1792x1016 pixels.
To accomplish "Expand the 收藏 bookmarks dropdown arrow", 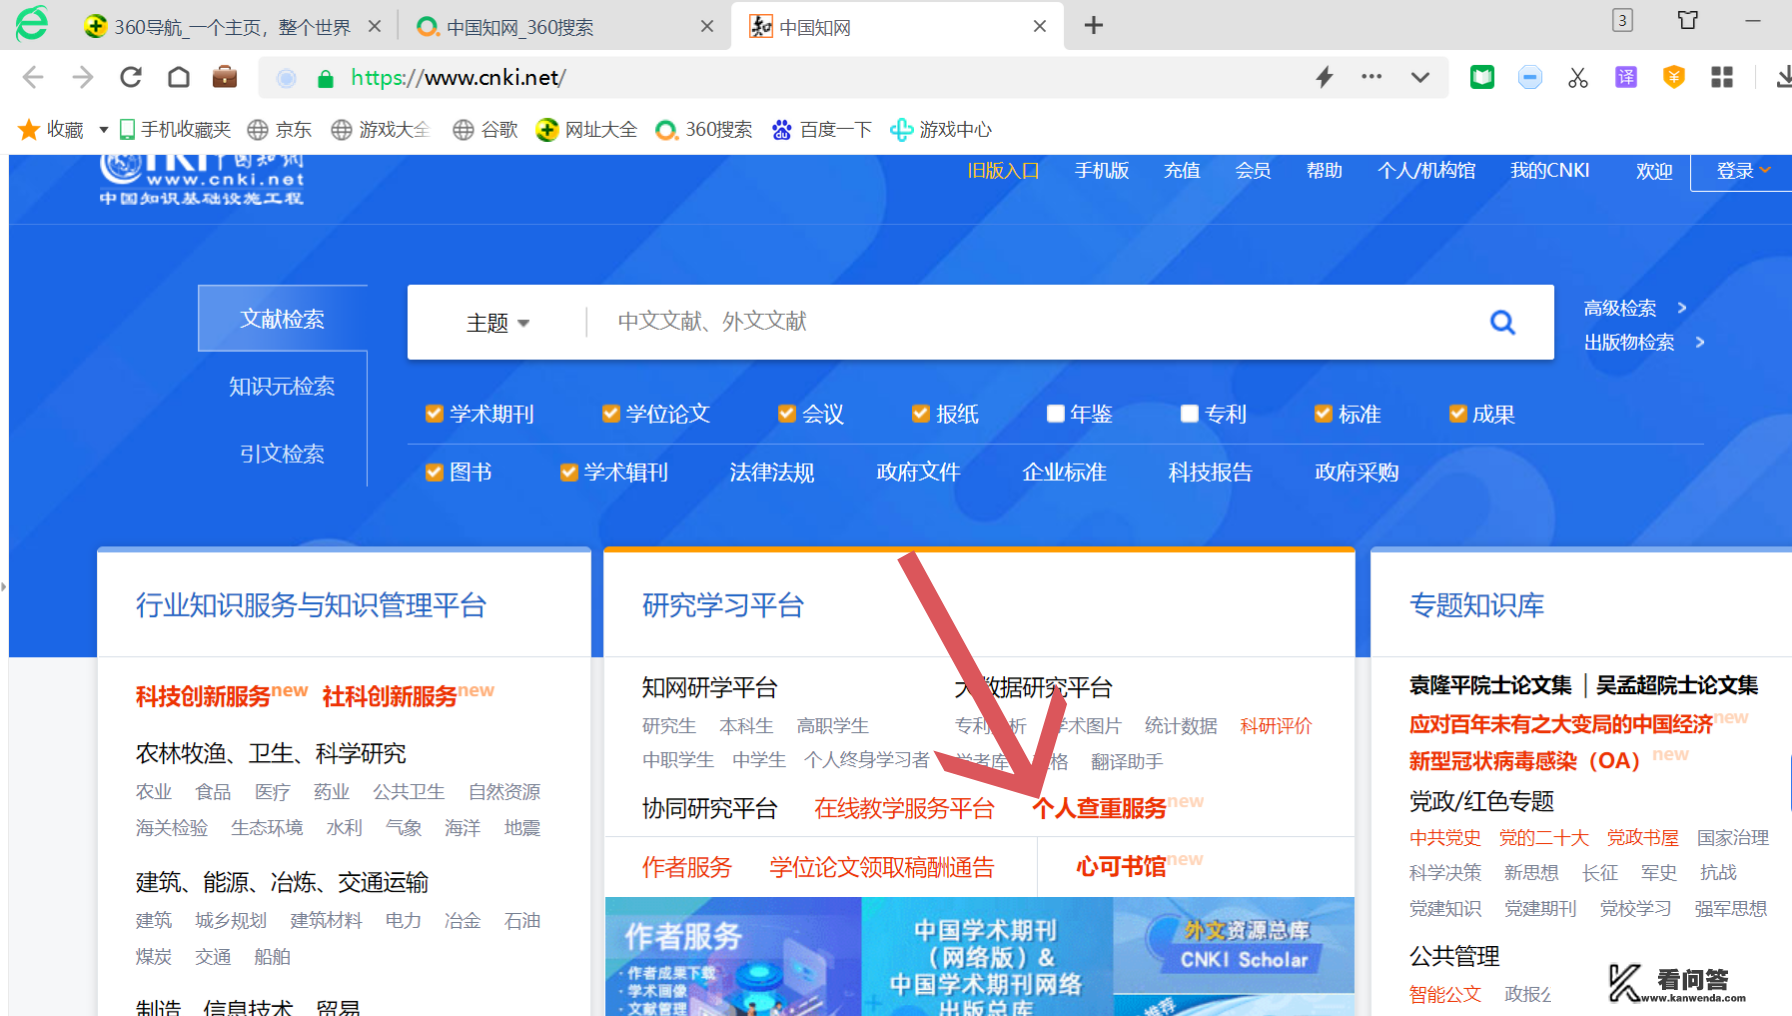I will (x=103, y=130).
